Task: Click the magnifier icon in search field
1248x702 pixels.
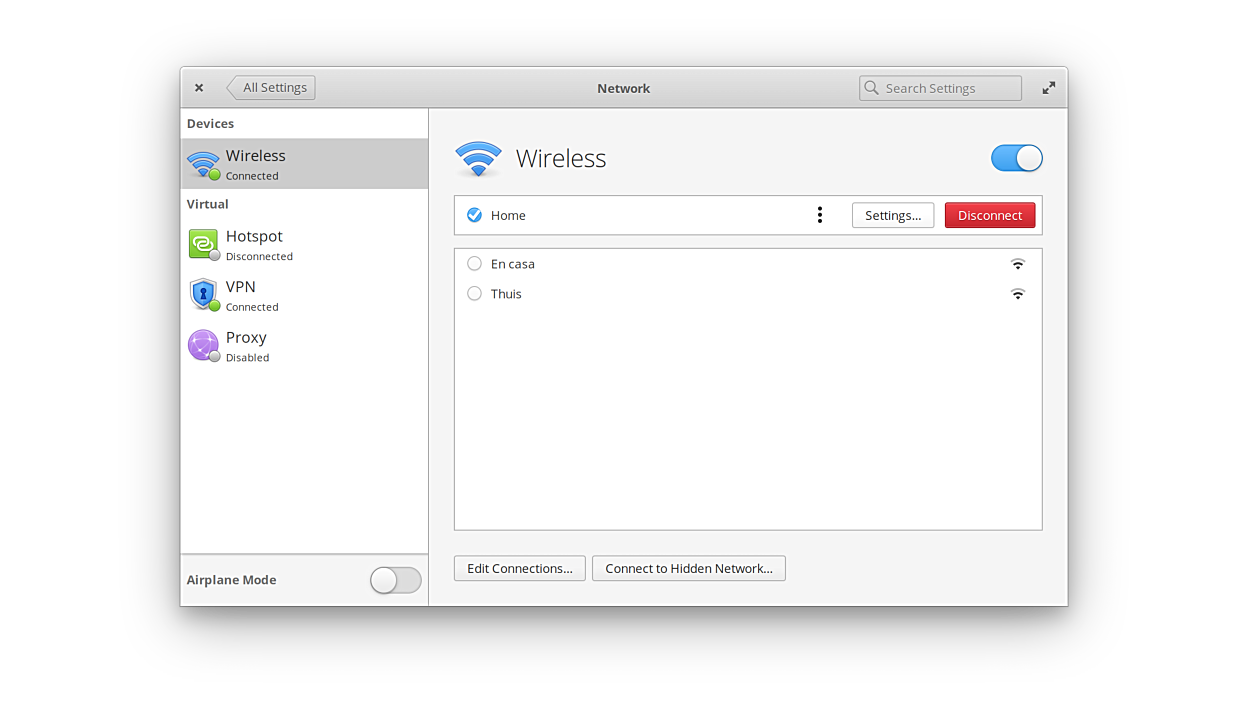Action: coord(872,88)
